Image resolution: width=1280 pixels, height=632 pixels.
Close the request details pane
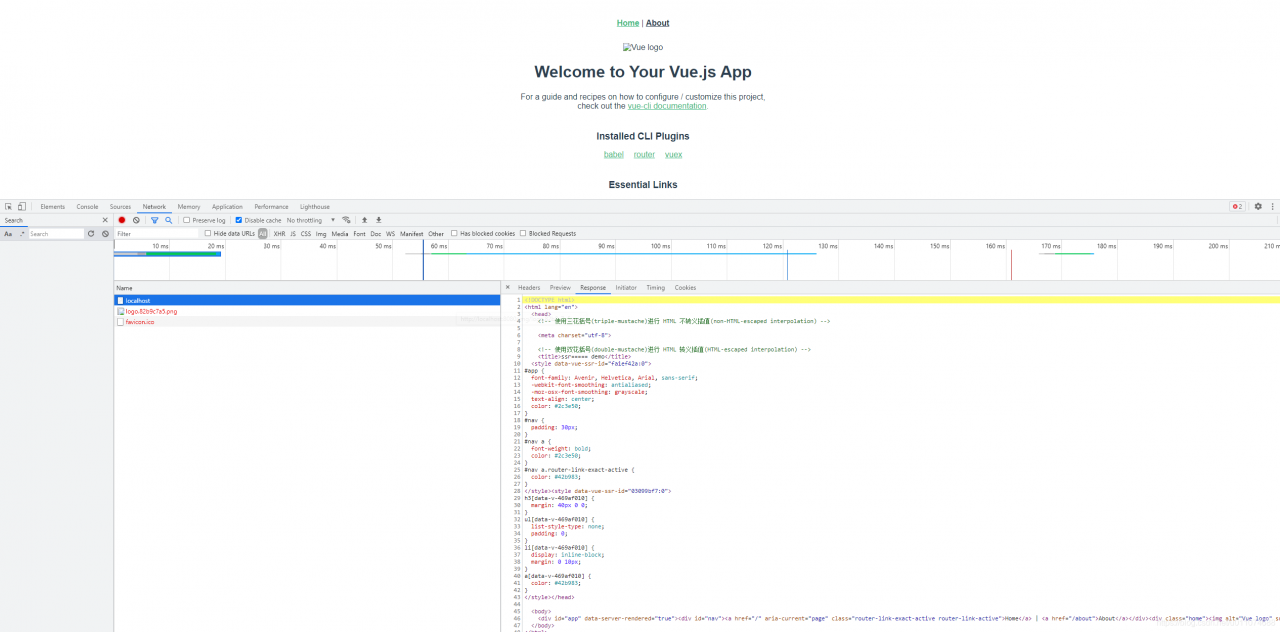coord(508,287)
